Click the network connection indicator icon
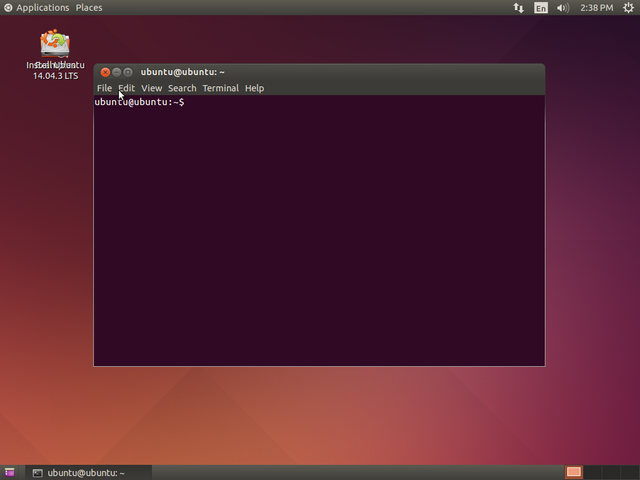640x480 pixels. pos(518,8)
